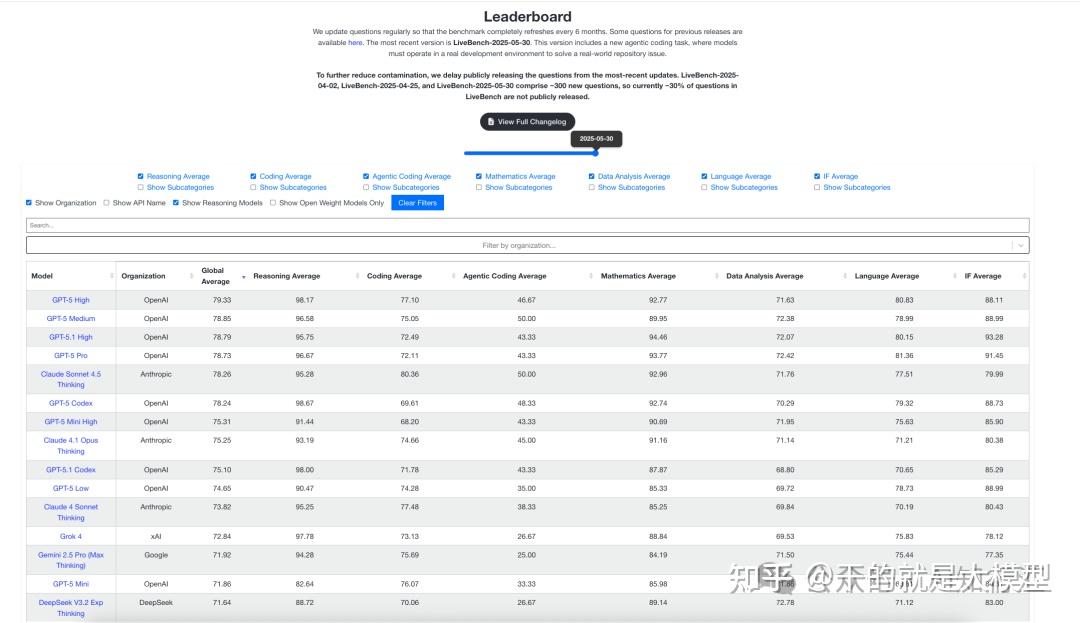The width and height of the screenshot is (1080, 623).
Task: Enable Show Open Weight Models Only
Action: coord(272,202)
